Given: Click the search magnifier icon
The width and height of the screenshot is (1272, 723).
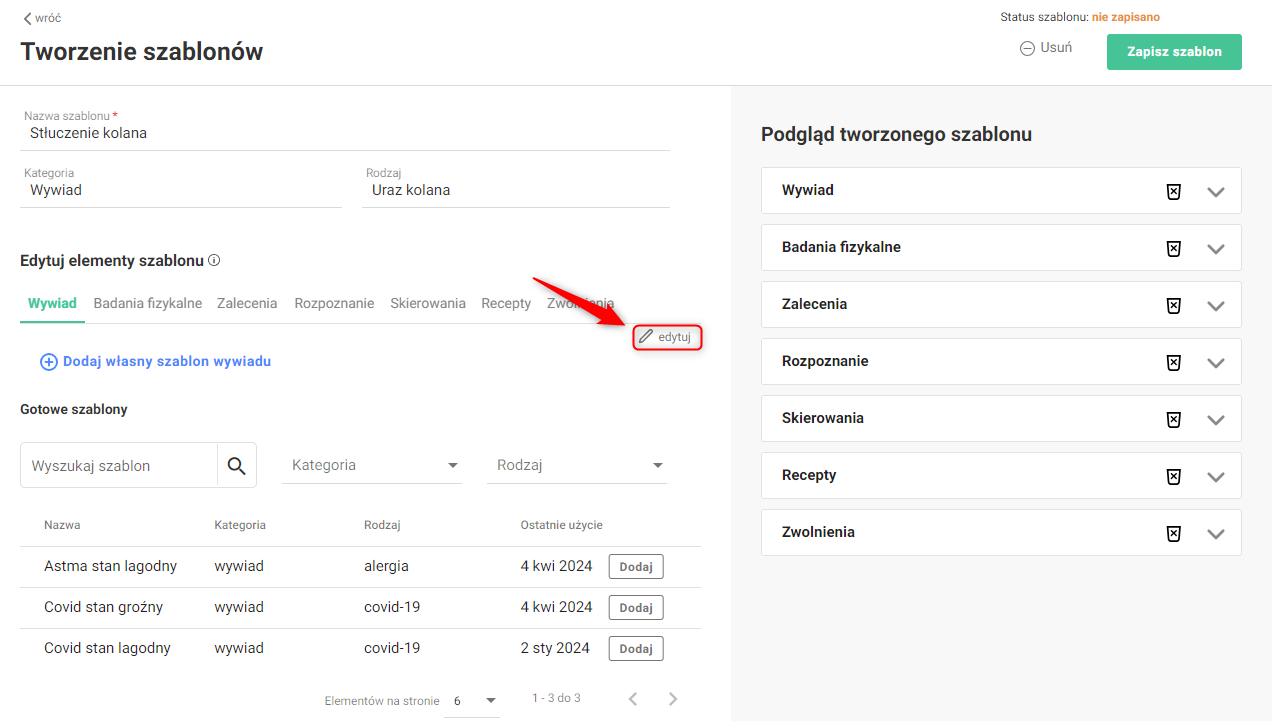Looking at the screenshot, I should tap(237, 466).
